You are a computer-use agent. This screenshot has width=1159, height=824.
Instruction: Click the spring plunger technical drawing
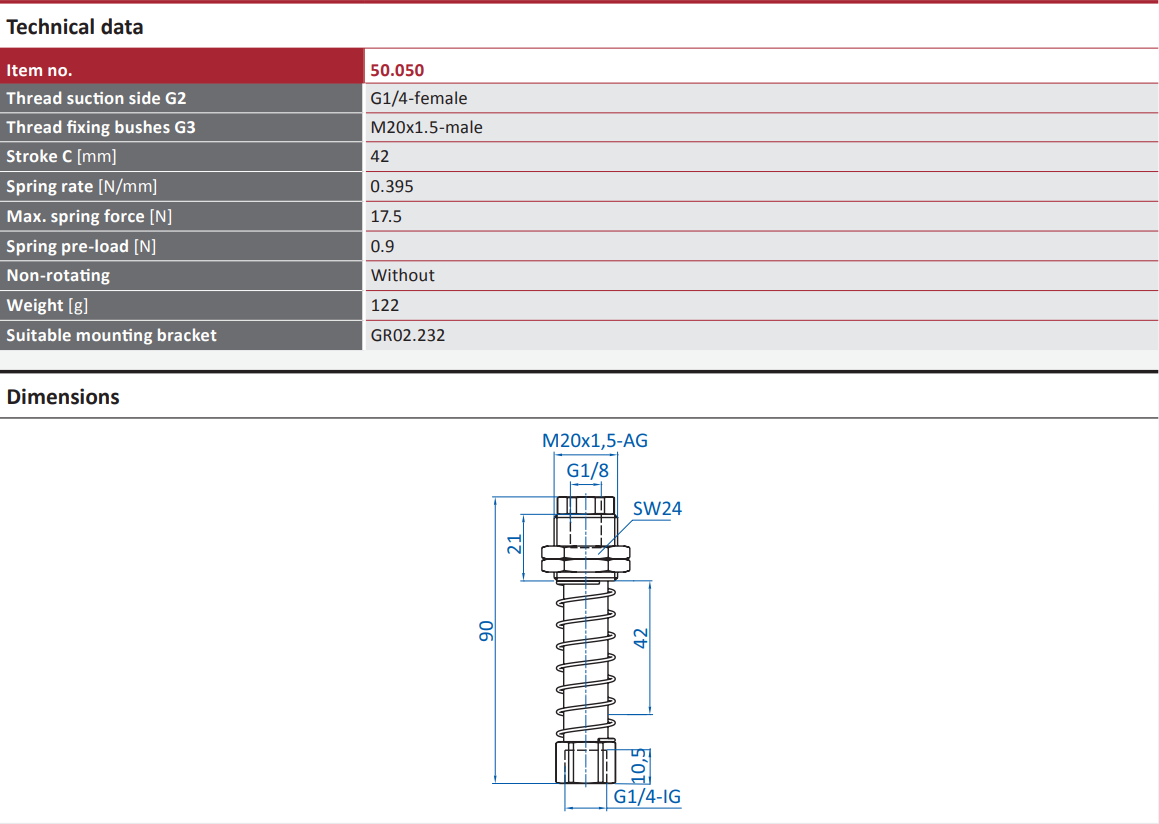point(585,639)
